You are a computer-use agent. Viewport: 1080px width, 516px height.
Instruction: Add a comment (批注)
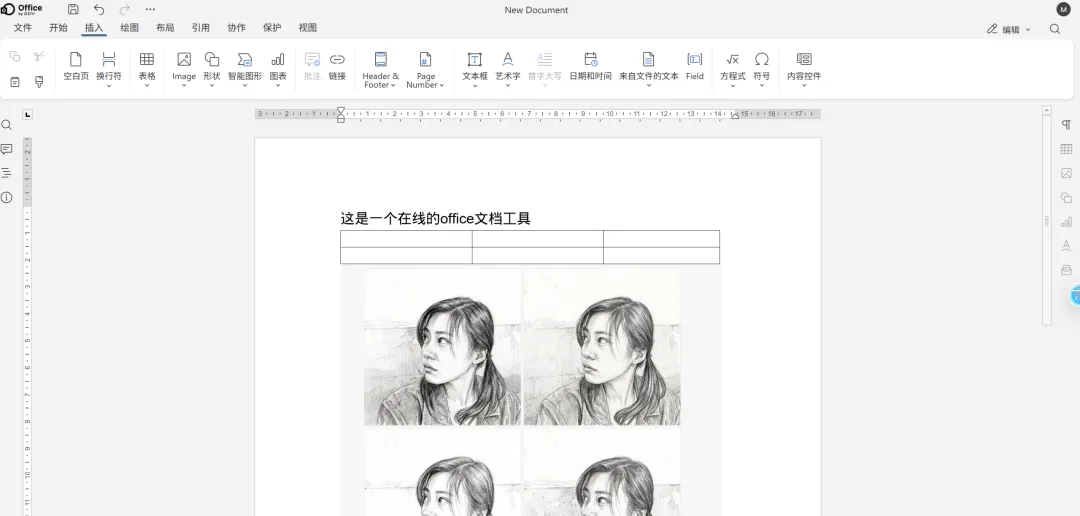click(x=312, y=67)
